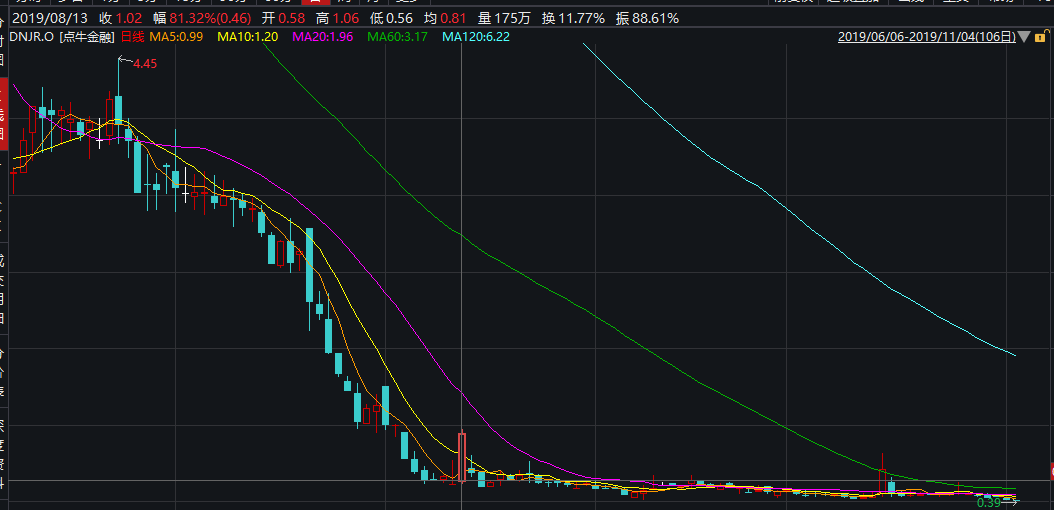Click the cyan MA120:6.22 label
The image size is (1054, 510).
[476, 37]
